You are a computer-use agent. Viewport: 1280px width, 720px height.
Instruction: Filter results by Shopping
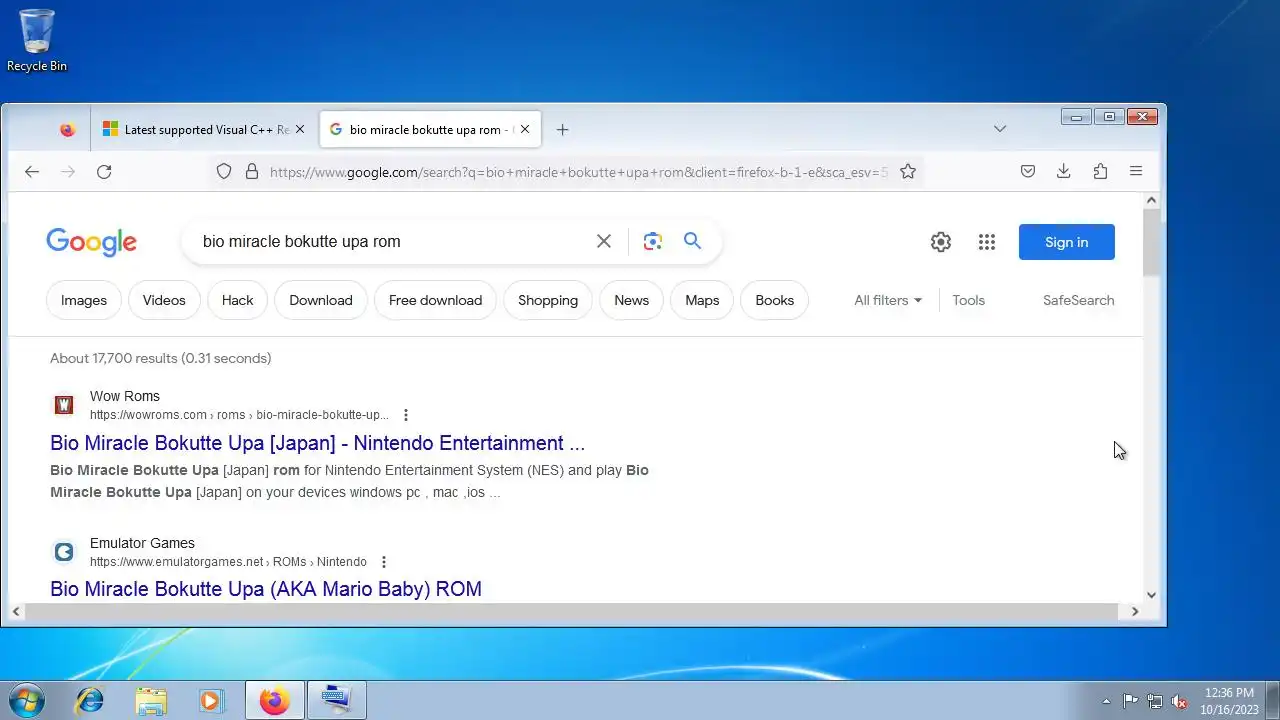pyautogui.click(x=548, y=300)
